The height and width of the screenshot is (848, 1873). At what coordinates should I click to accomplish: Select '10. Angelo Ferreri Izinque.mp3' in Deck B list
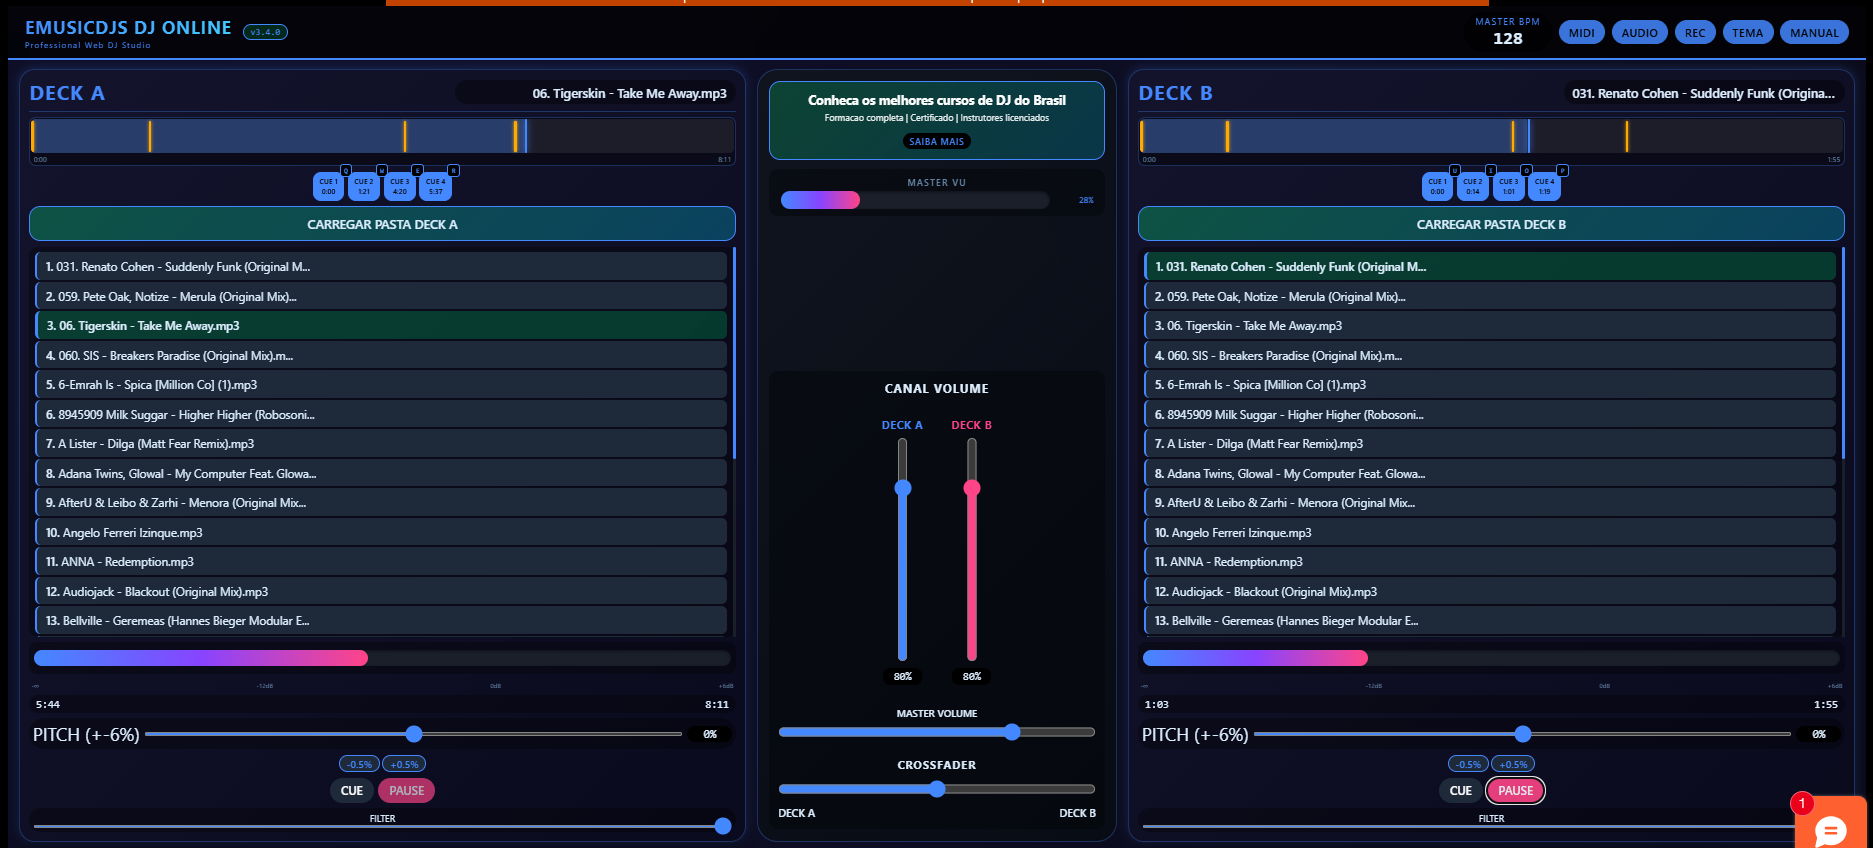[1489, 533]
